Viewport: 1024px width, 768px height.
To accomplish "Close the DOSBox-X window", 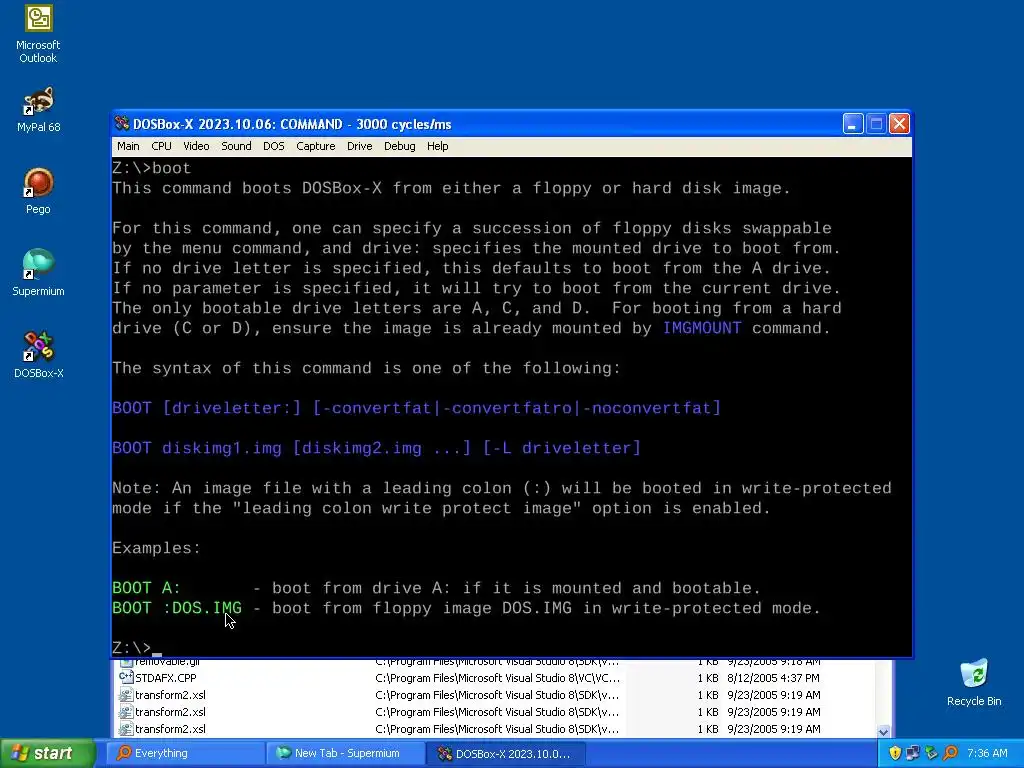I will coord(899,123).
